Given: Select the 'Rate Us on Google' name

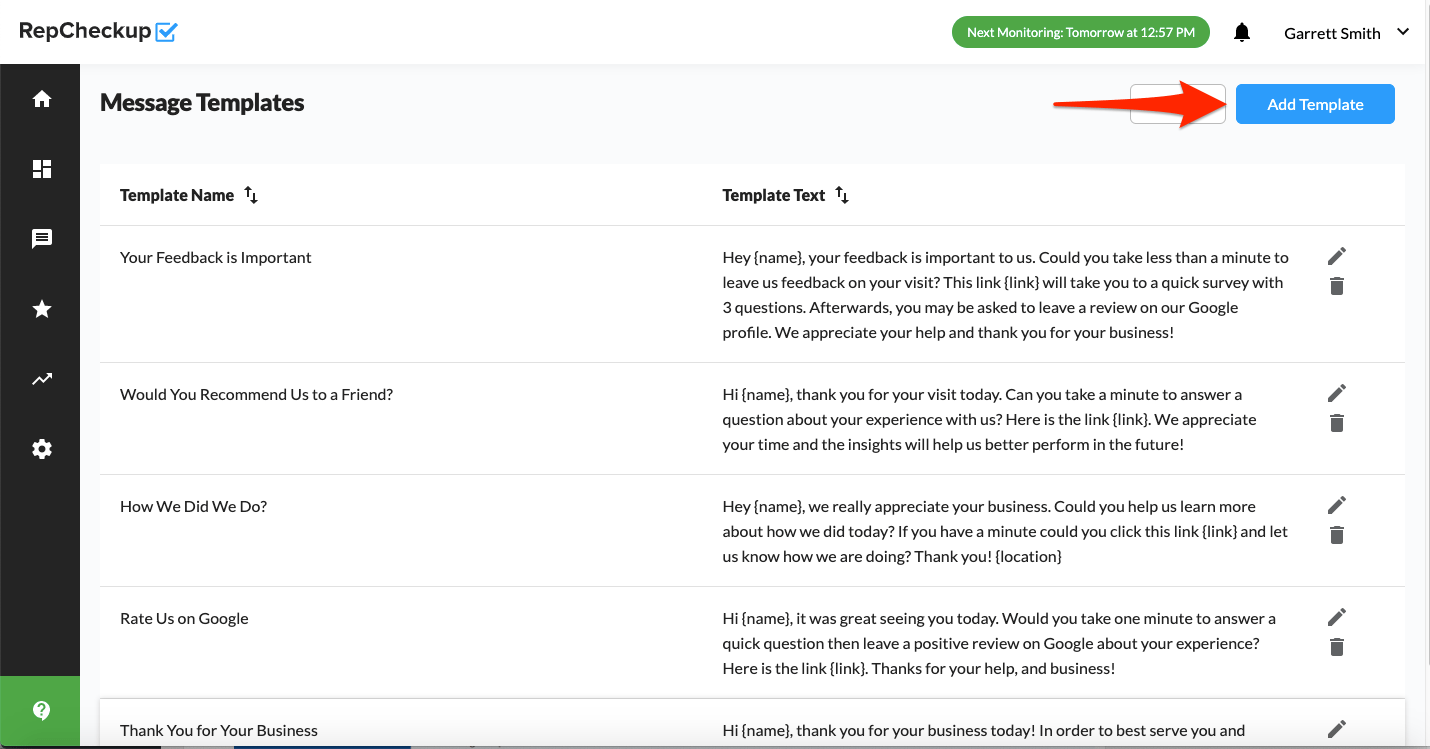Looking at the screenshot, I should click(184, 618).
